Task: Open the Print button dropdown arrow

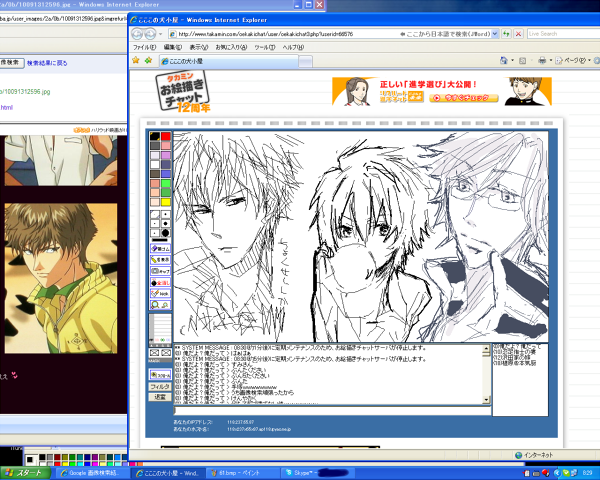Action: [x=551, y=60]
